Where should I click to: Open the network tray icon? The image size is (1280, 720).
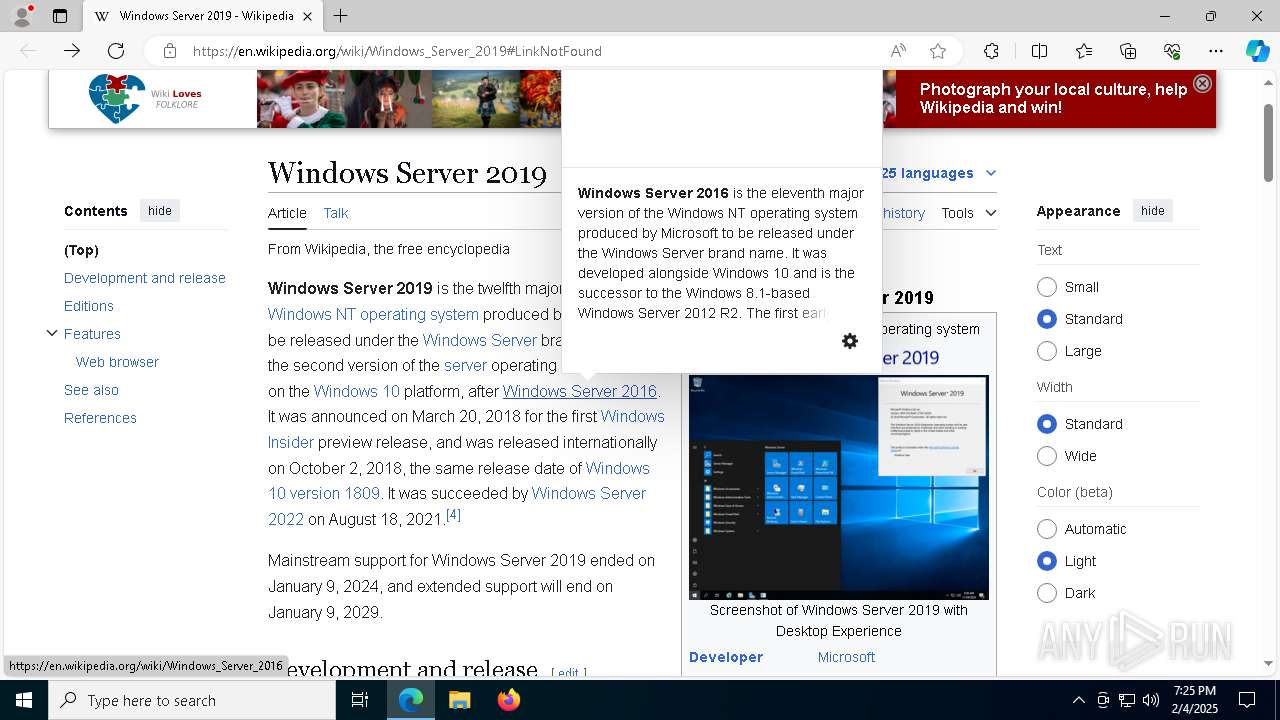pyautogui.click(x=1127, y=700)
